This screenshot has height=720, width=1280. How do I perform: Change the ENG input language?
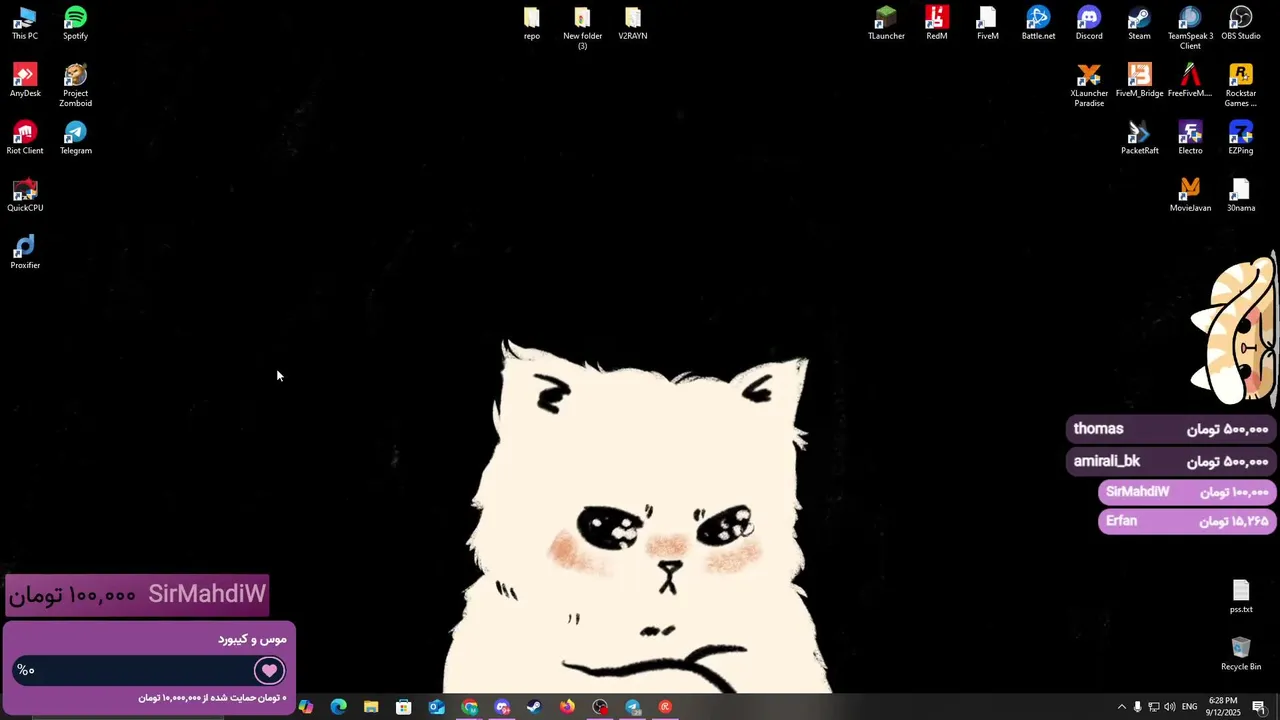click(x=1190, y=707)
